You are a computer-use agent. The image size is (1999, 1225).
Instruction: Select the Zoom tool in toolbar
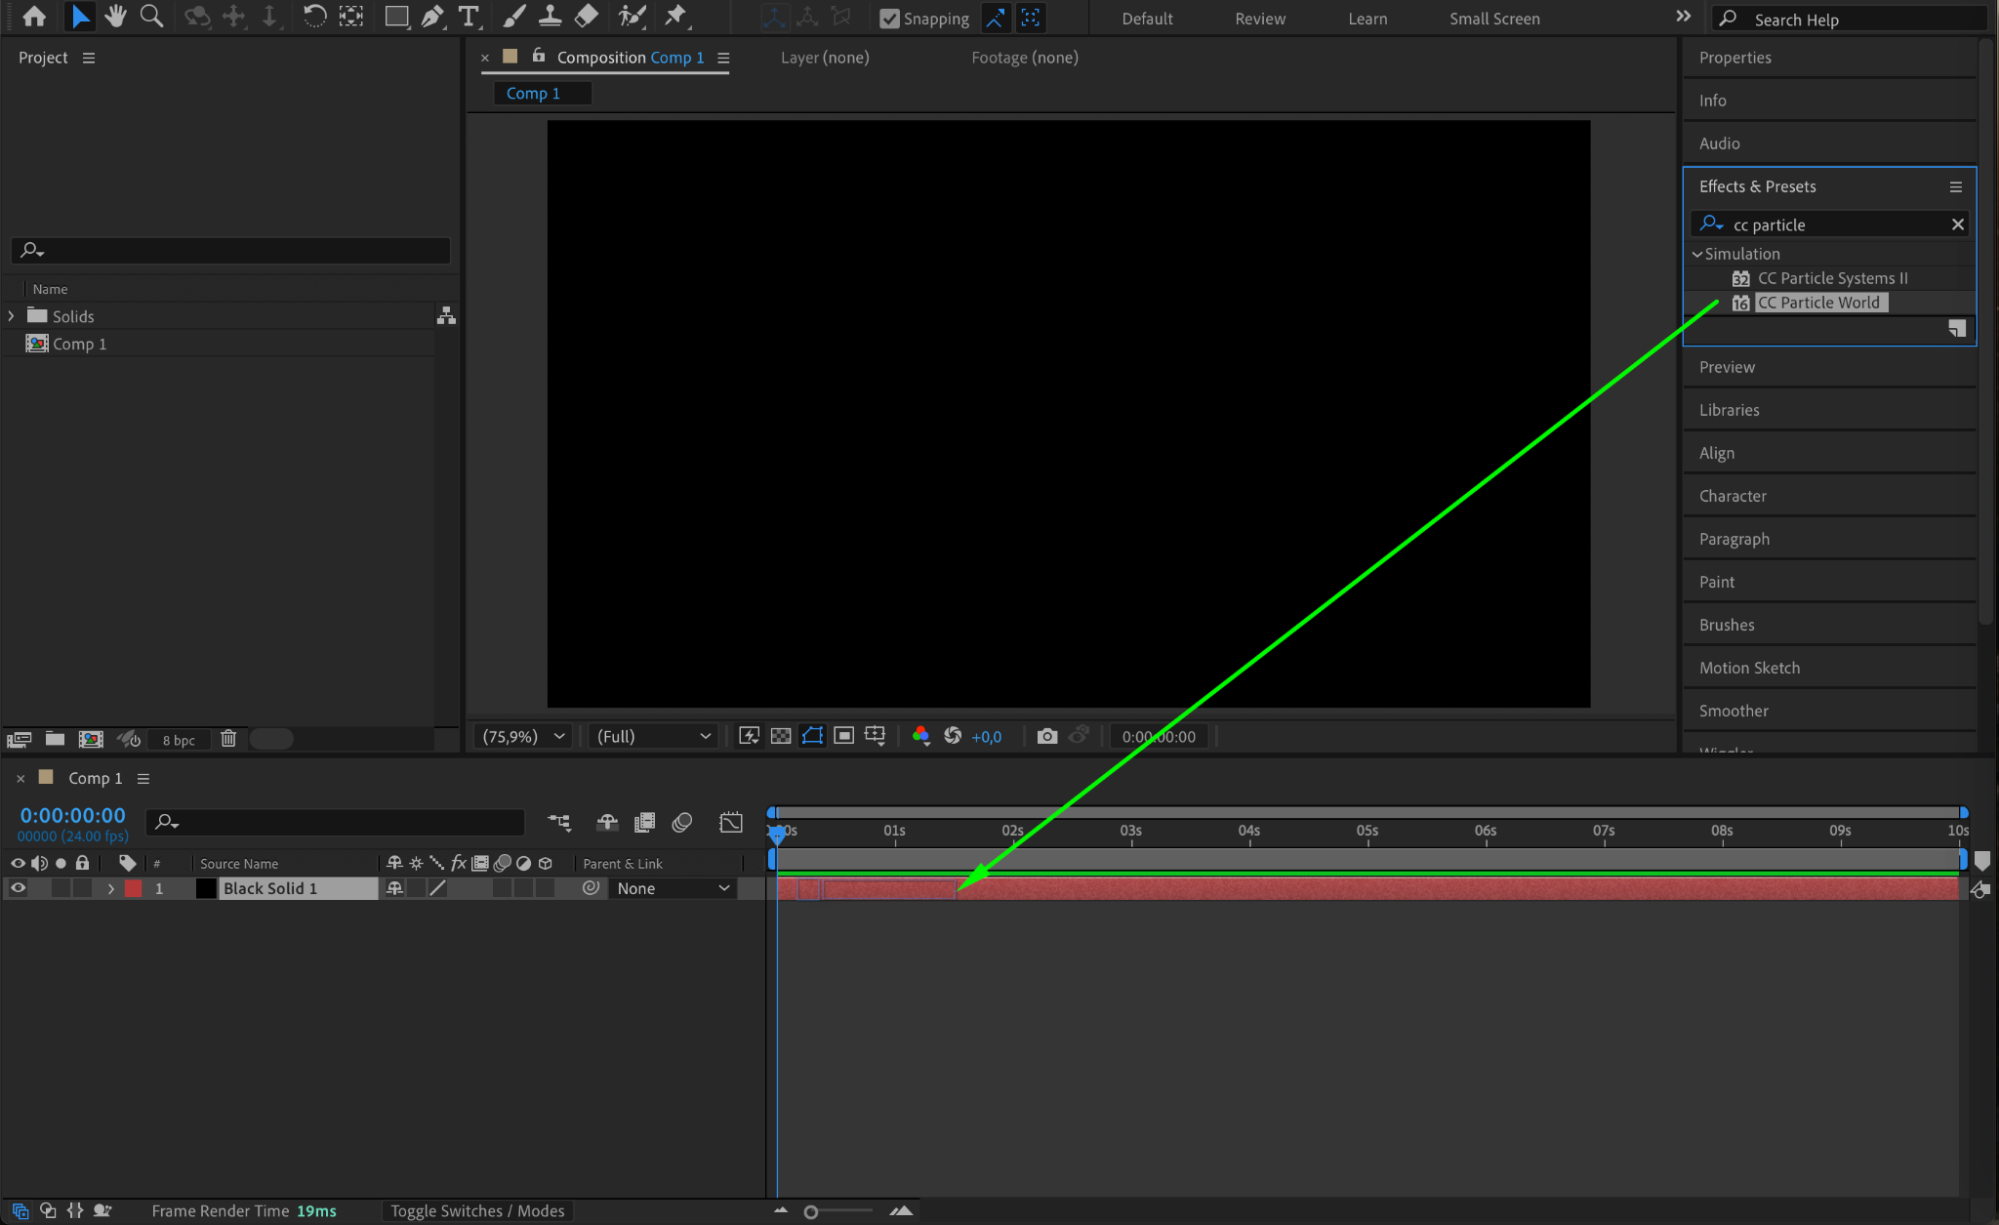151,16
